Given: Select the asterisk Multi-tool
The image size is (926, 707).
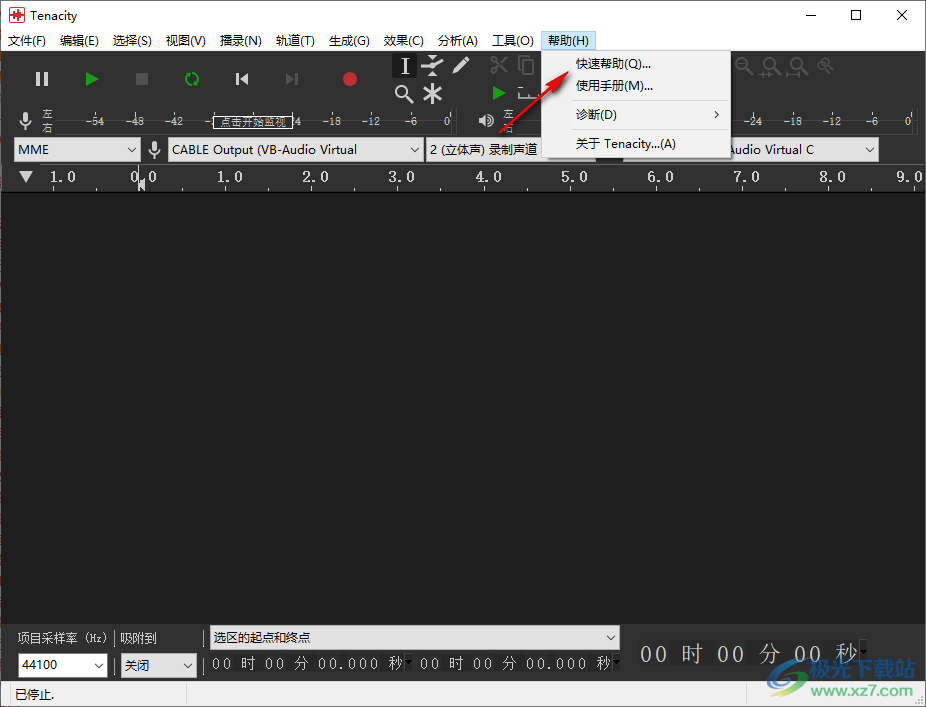Looking at the screenshot, I should tap(432, 94).
